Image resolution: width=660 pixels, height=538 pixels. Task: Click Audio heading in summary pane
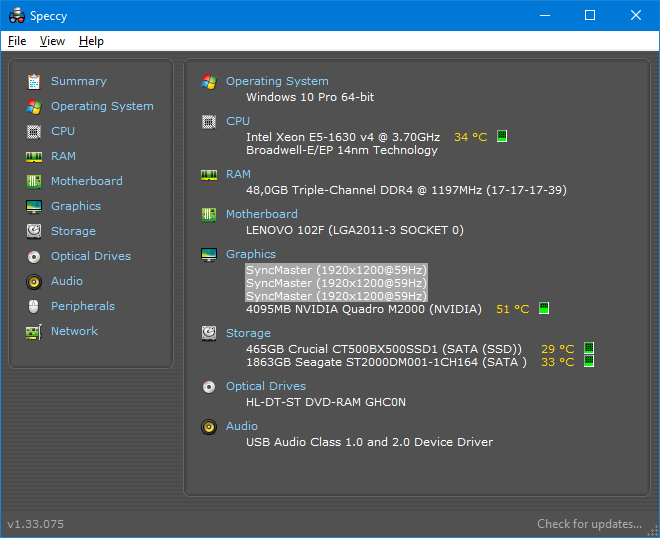[242, 426]
